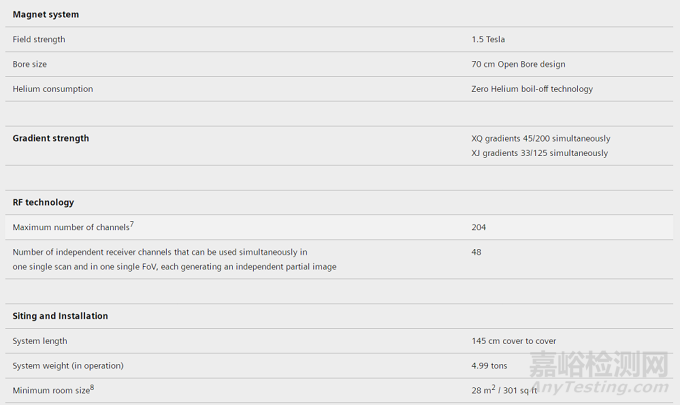Select the Helium consumption label
680x405 pixels.
click(x=52, y=89)
